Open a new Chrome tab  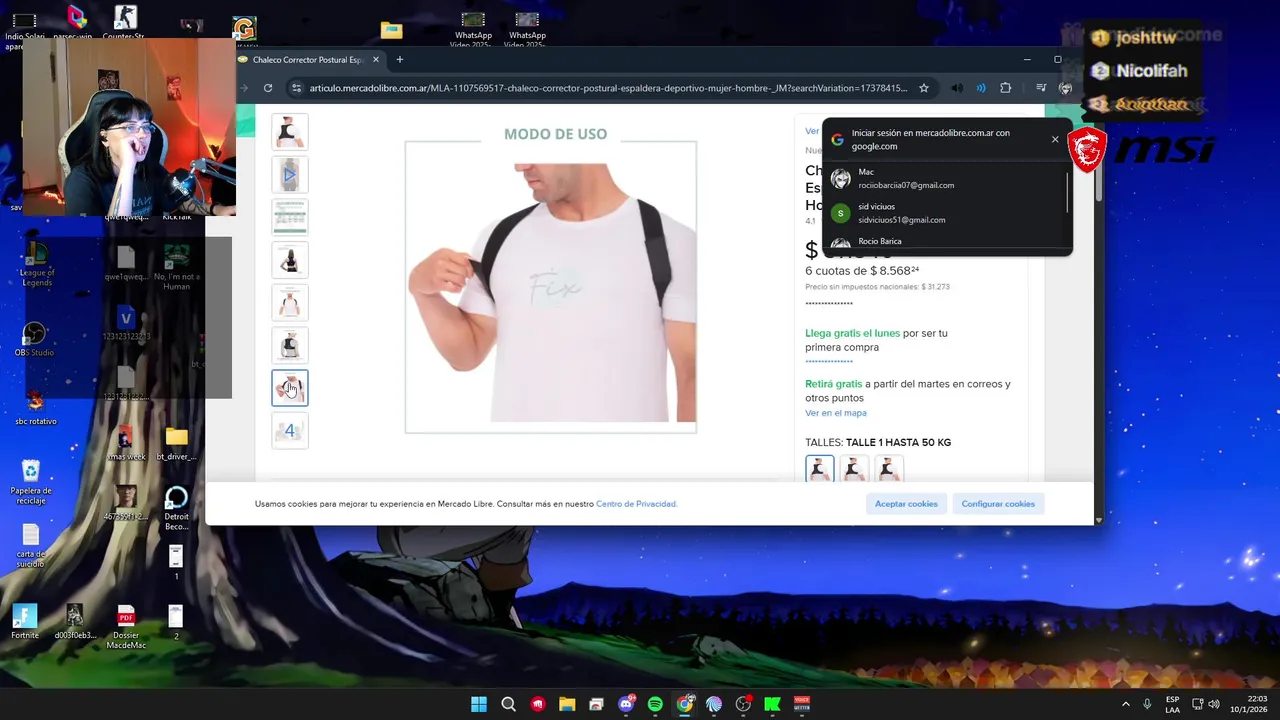tap(399, 60)
